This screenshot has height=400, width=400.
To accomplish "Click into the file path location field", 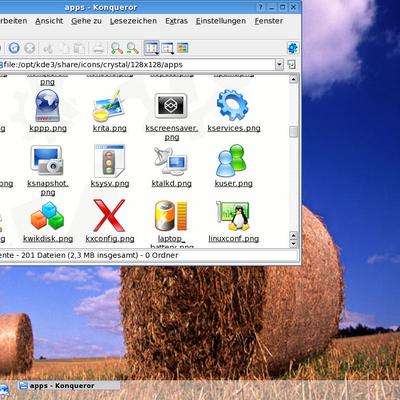I will pyautogui.click(x=137, y=65).
